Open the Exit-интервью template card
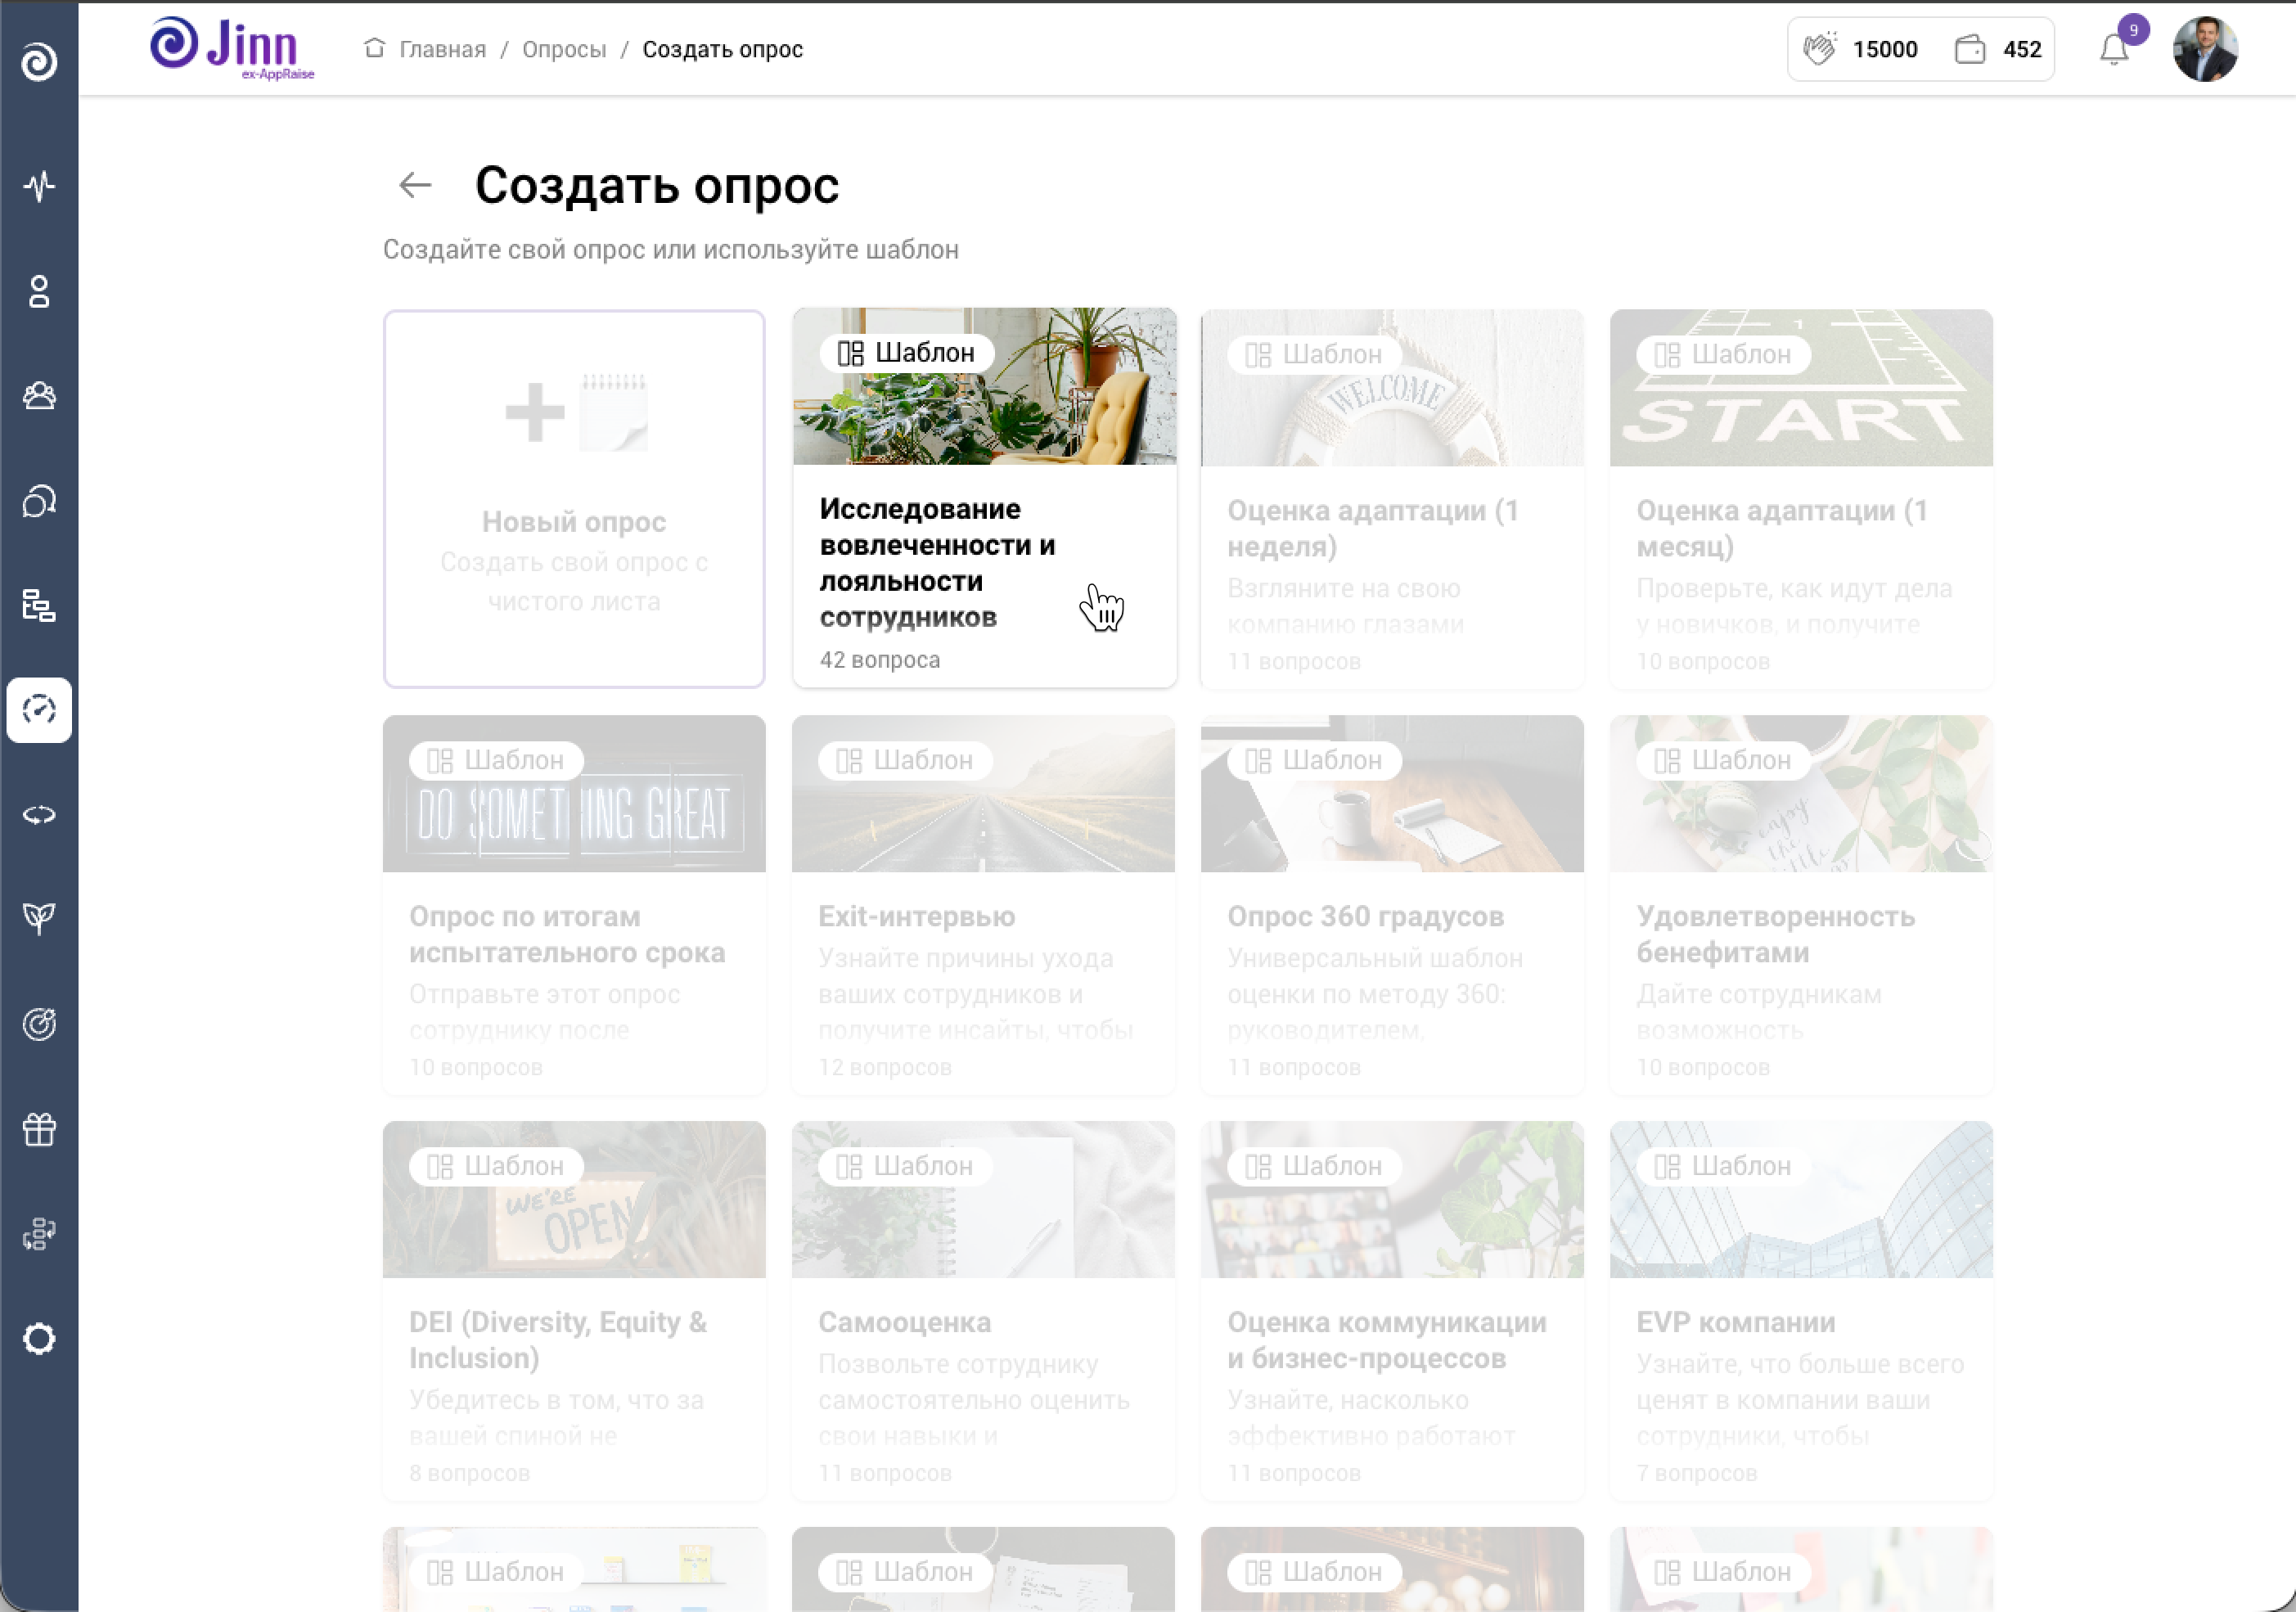This screenshot has height=1612, width=2296. [x=983, y=904]
